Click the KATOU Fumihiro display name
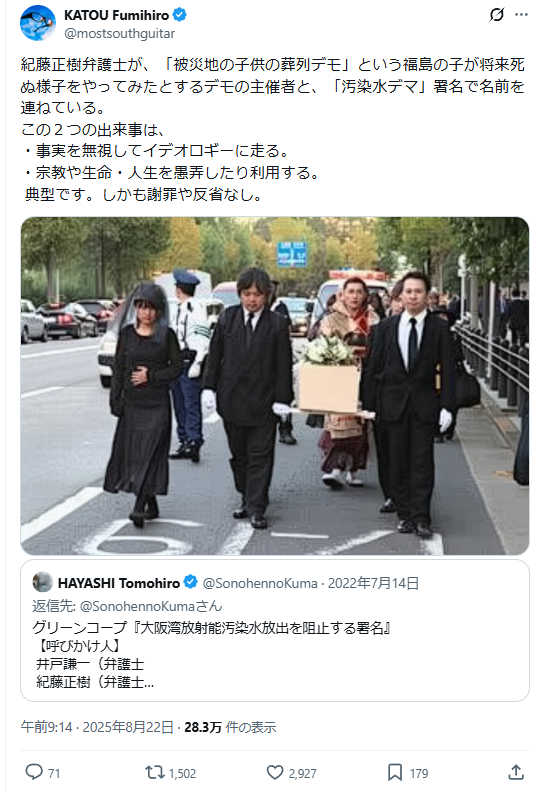The image size is (544, 792). (x=117, y=15)
